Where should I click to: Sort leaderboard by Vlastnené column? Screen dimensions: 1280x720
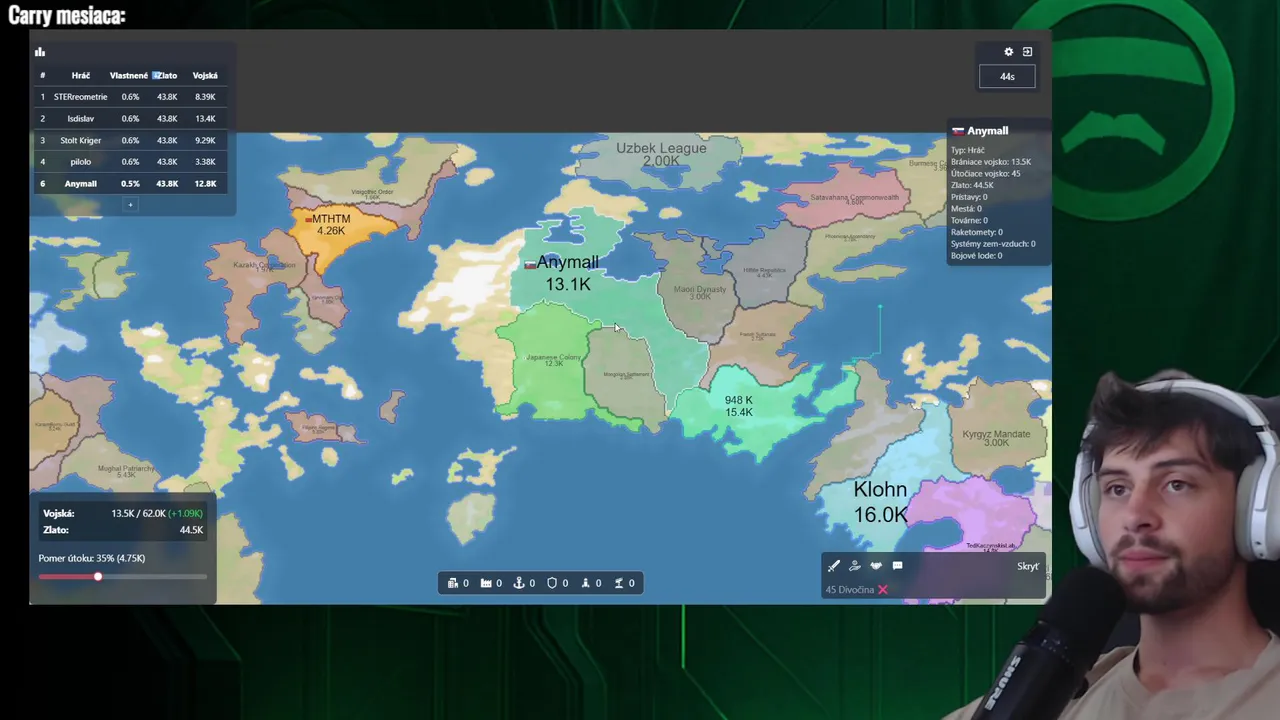pyautogui.click(x=129, y=76)
